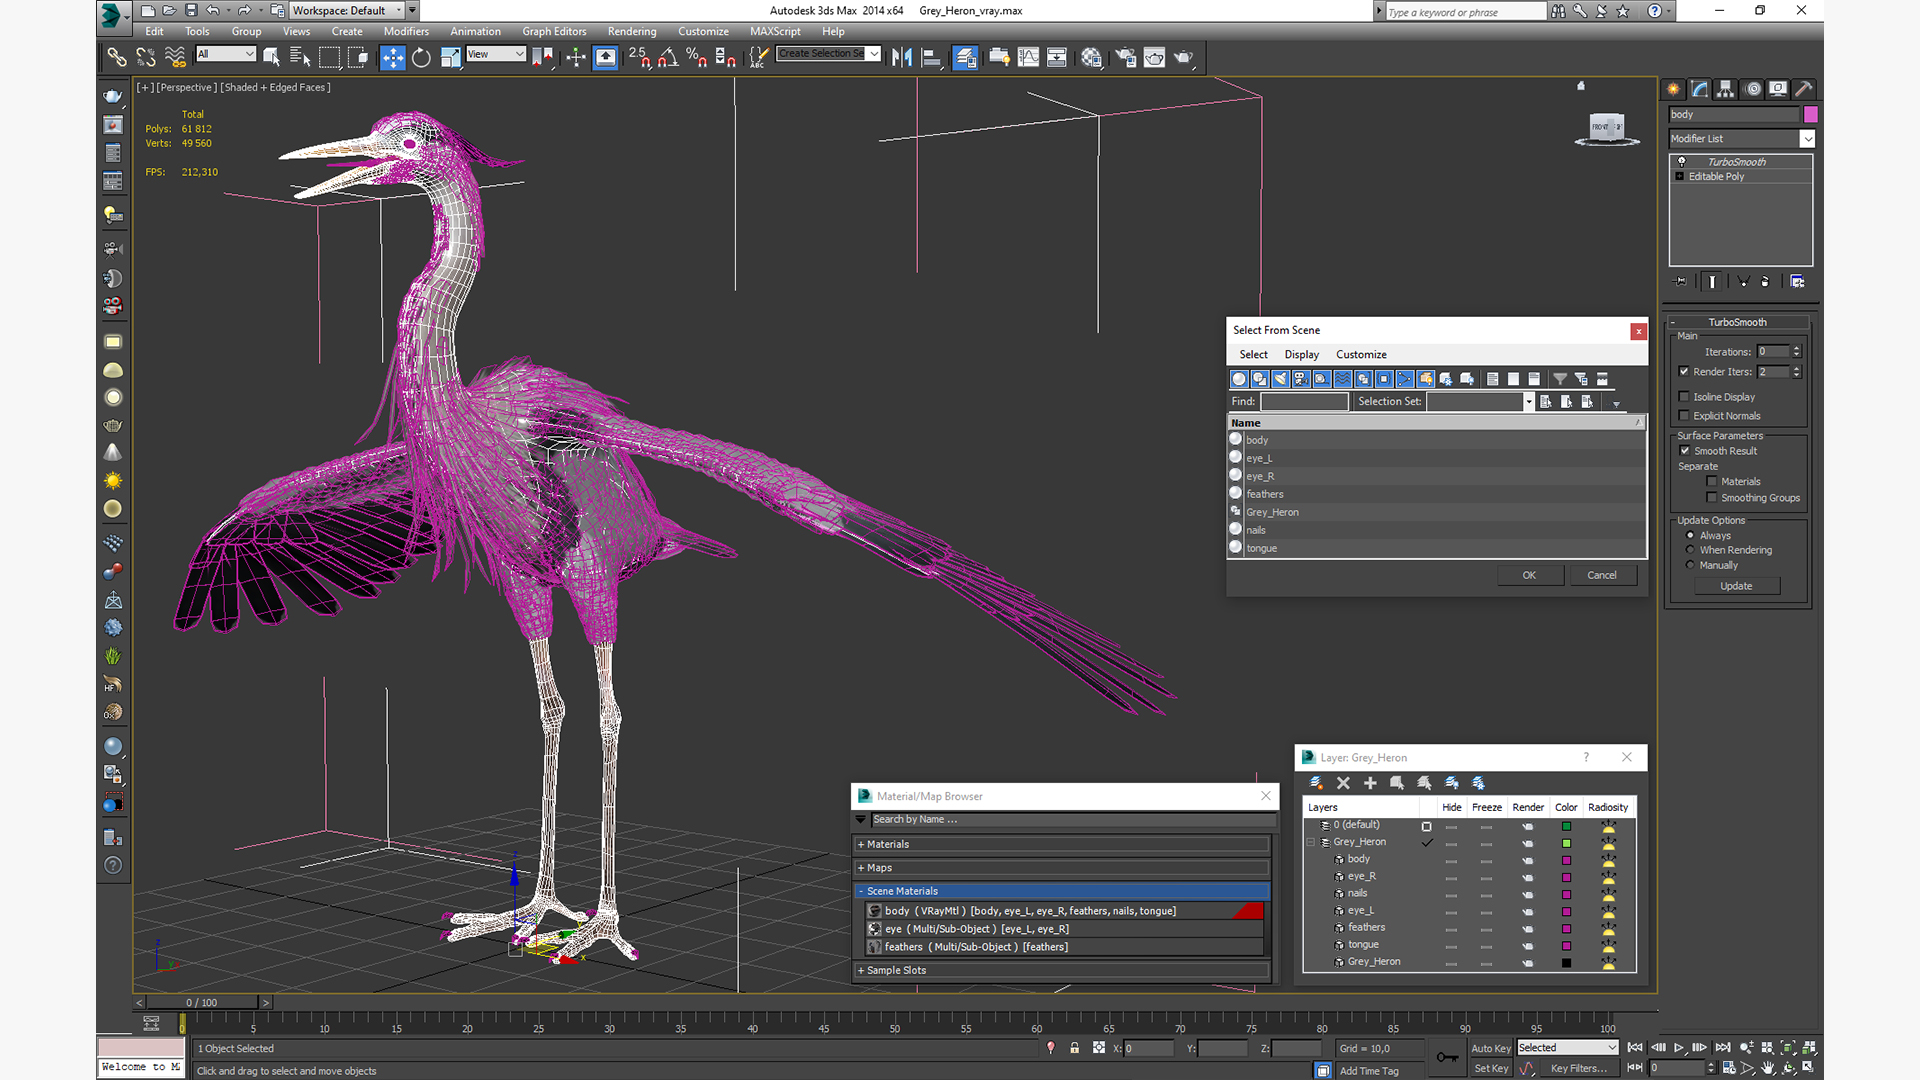
Task: Open the Modifier List dropdown
Action: coord(1807,139)
